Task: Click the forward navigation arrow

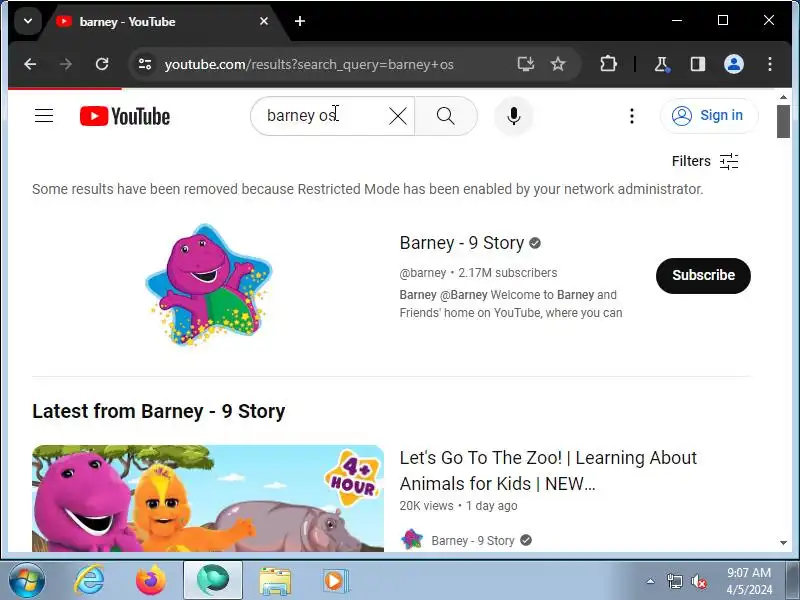Action: 66,64
